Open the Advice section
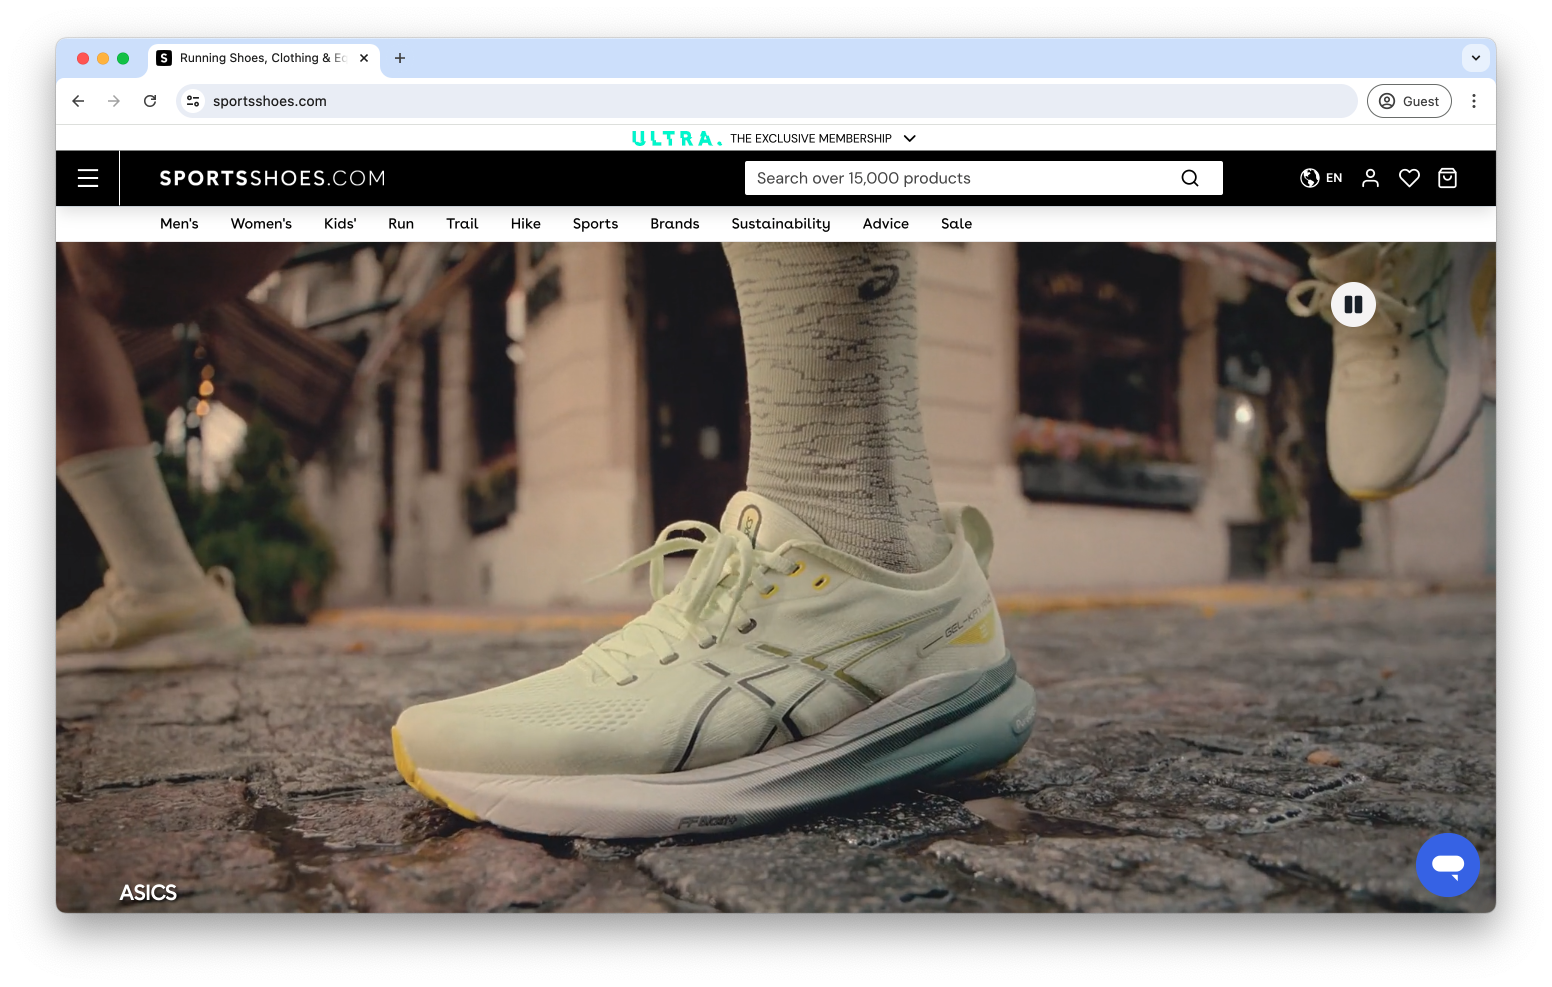 (886, 224)
